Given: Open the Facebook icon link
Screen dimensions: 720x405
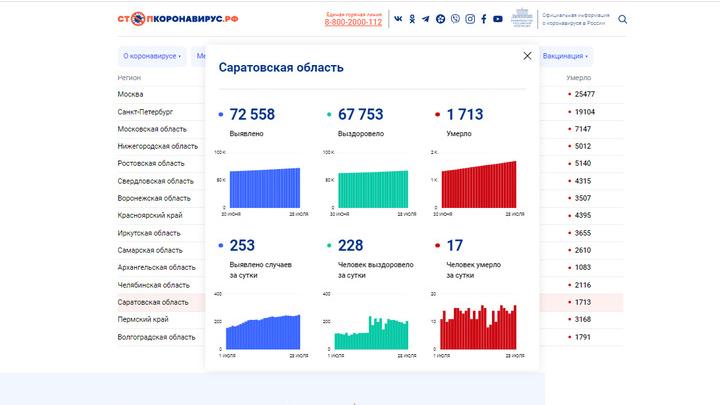Looking at the screenshot, I should [x=484, y=19].
